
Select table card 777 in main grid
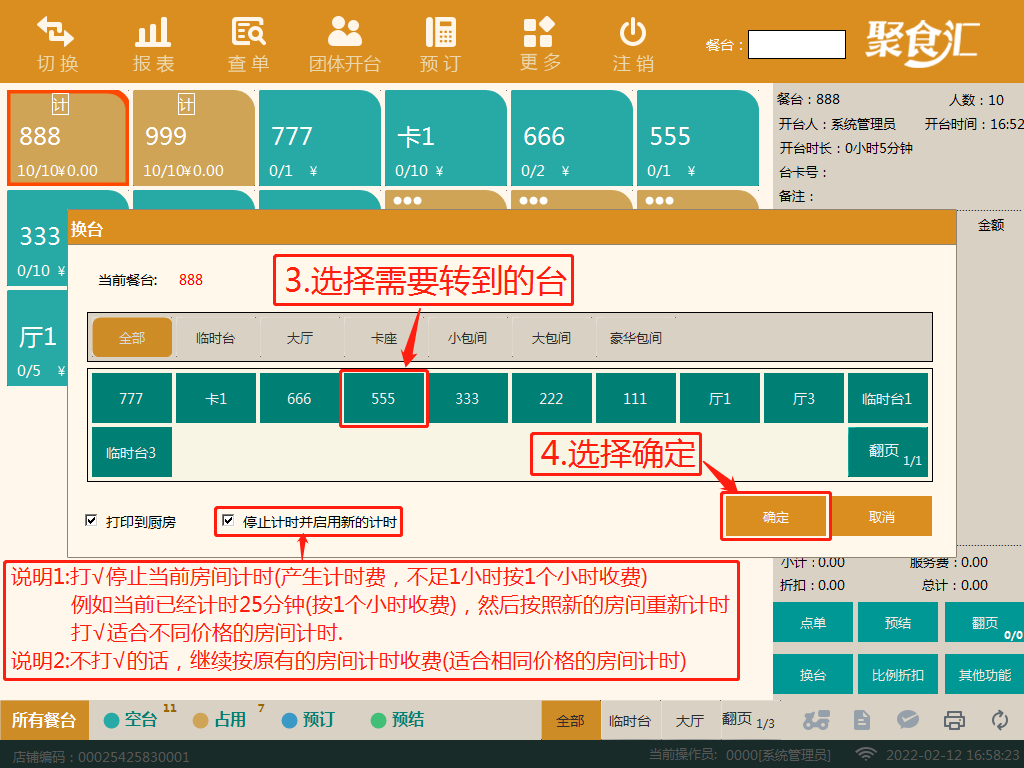pos(320,138)
